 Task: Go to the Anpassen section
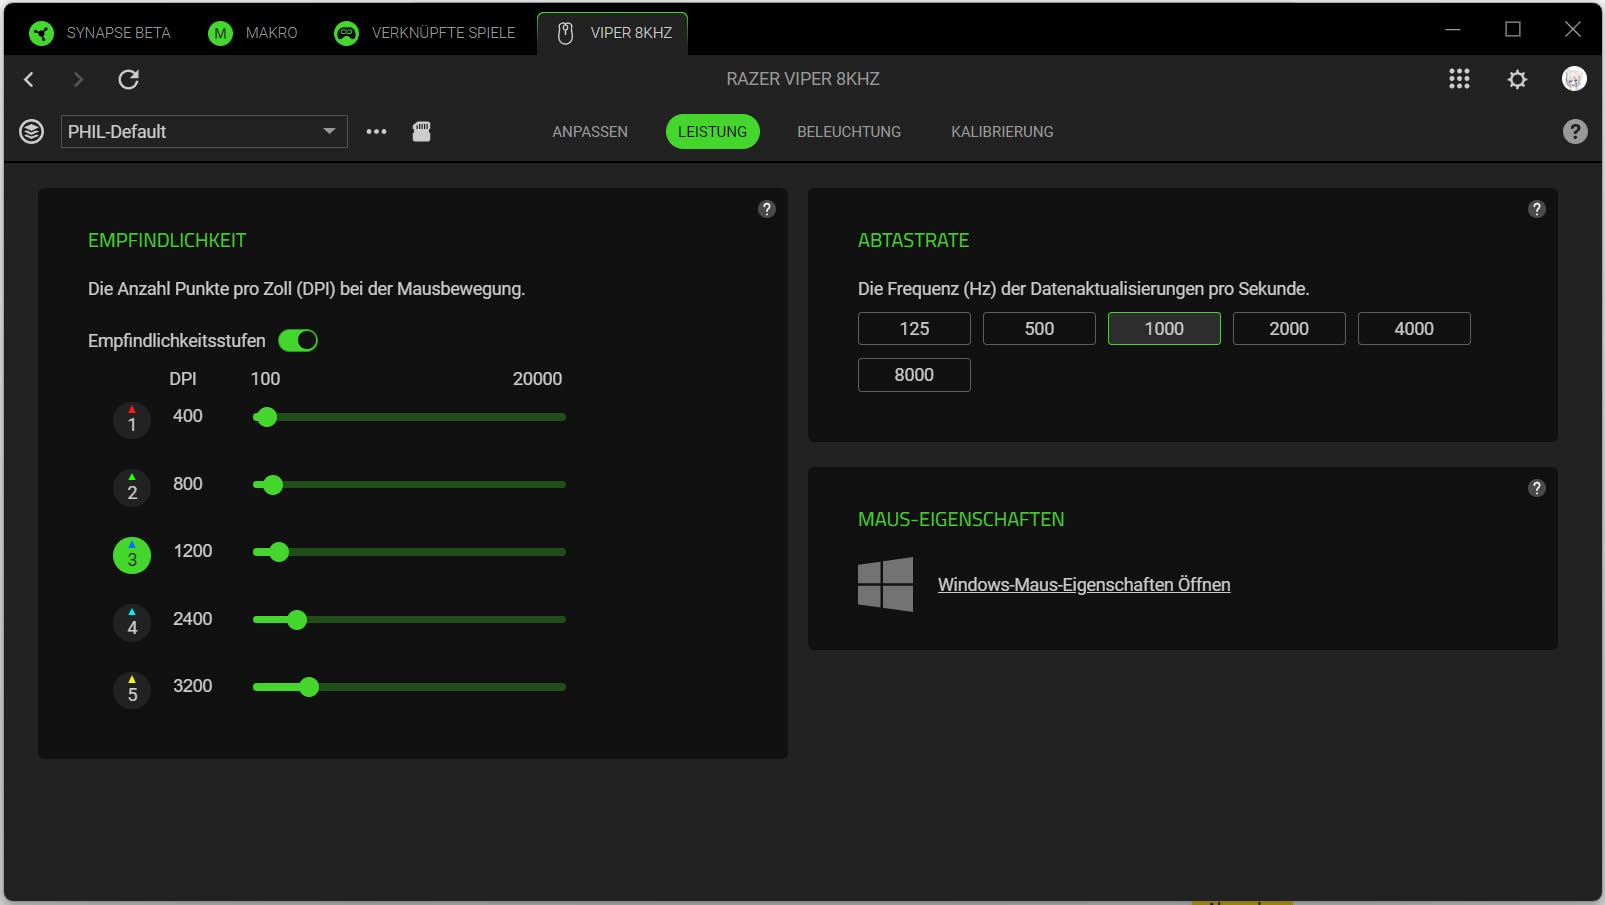coord(590,132)
